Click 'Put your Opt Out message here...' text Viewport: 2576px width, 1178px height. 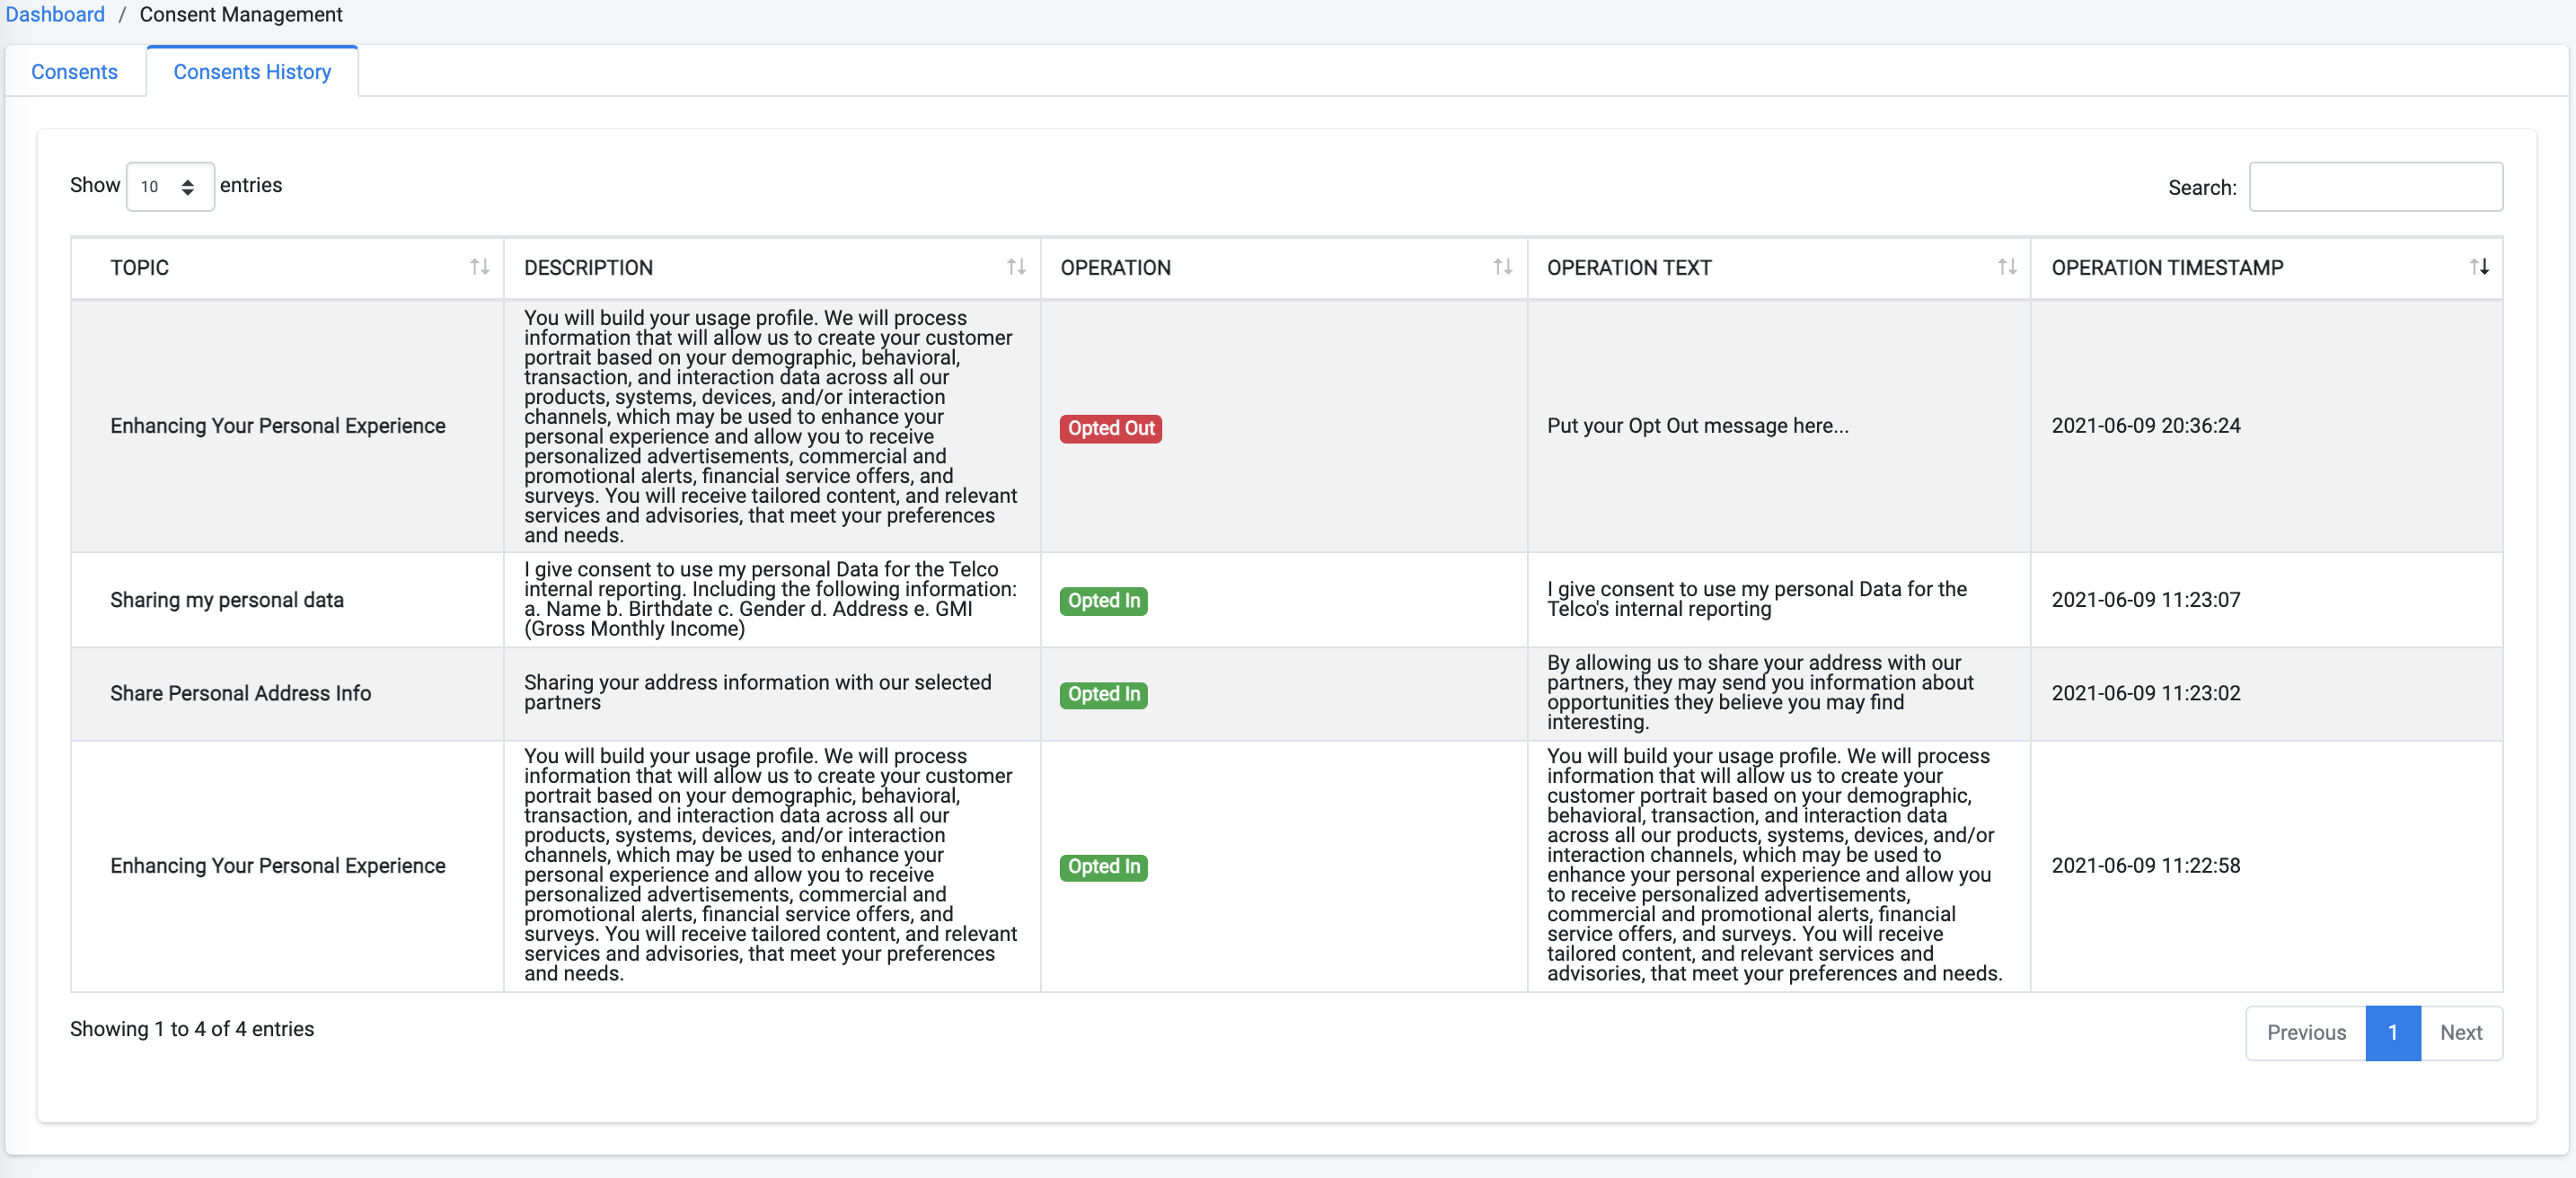click(x=1697, y=425)
